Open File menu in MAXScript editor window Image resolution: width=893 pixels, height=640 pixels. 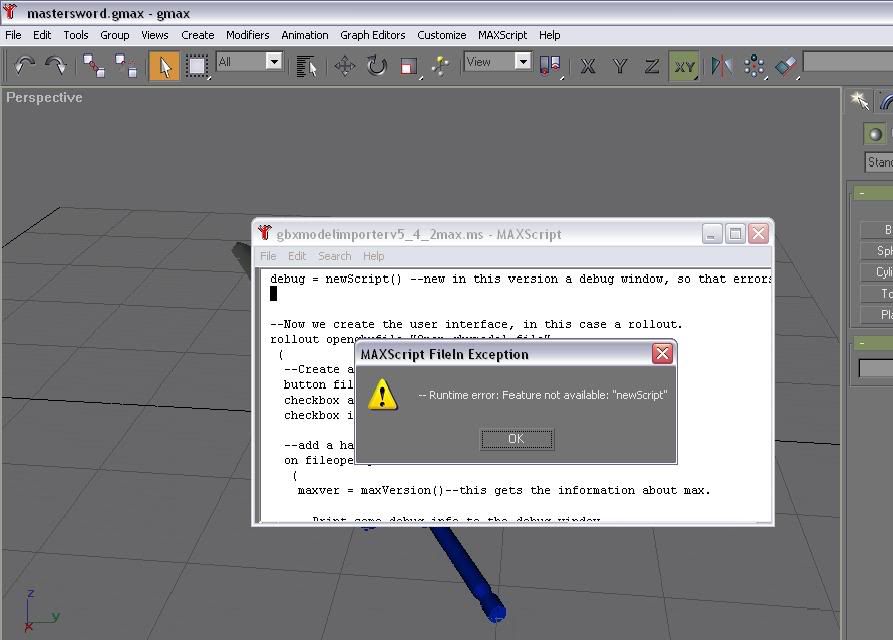[268, 256]
